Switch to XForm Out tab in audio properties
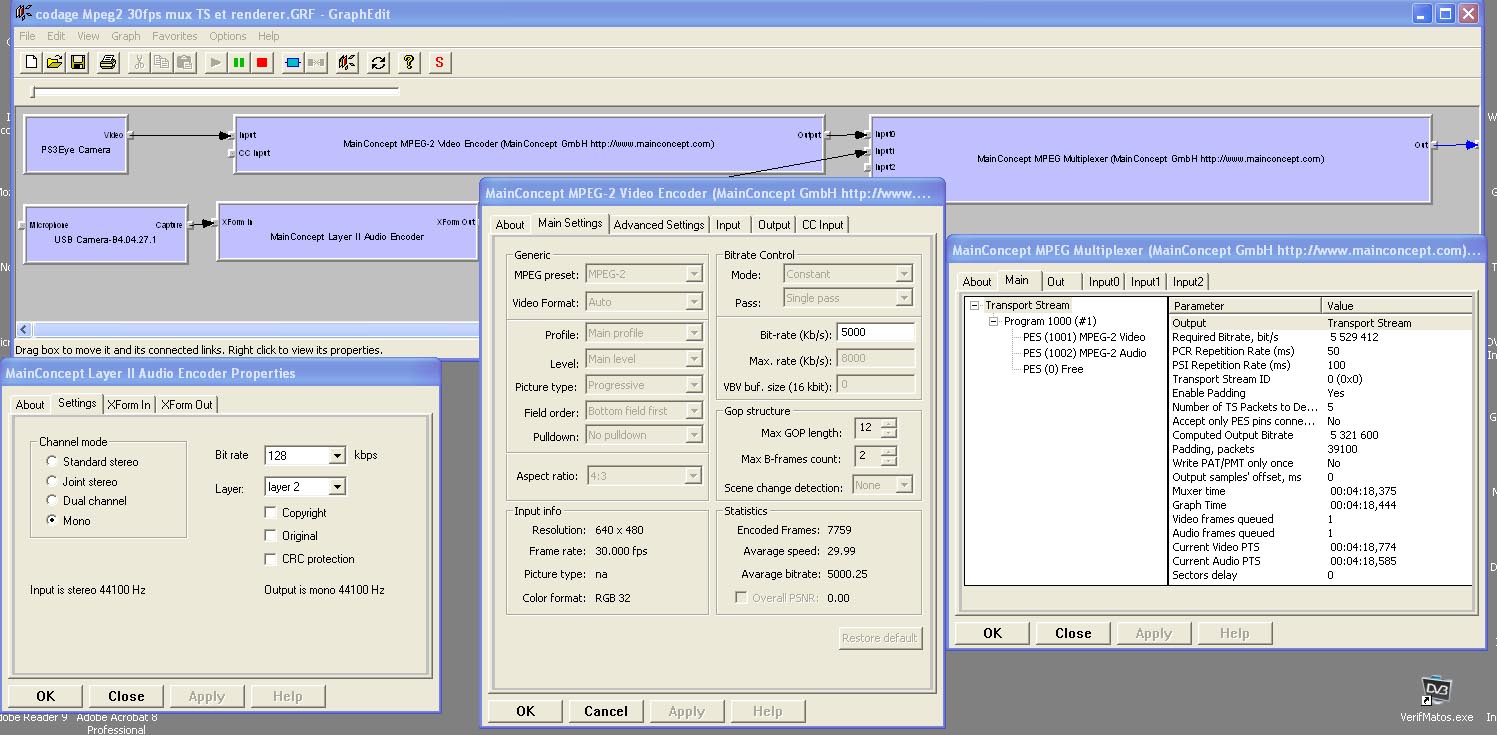This screenshot has width=1497, height=735. [x=188, y=404]
